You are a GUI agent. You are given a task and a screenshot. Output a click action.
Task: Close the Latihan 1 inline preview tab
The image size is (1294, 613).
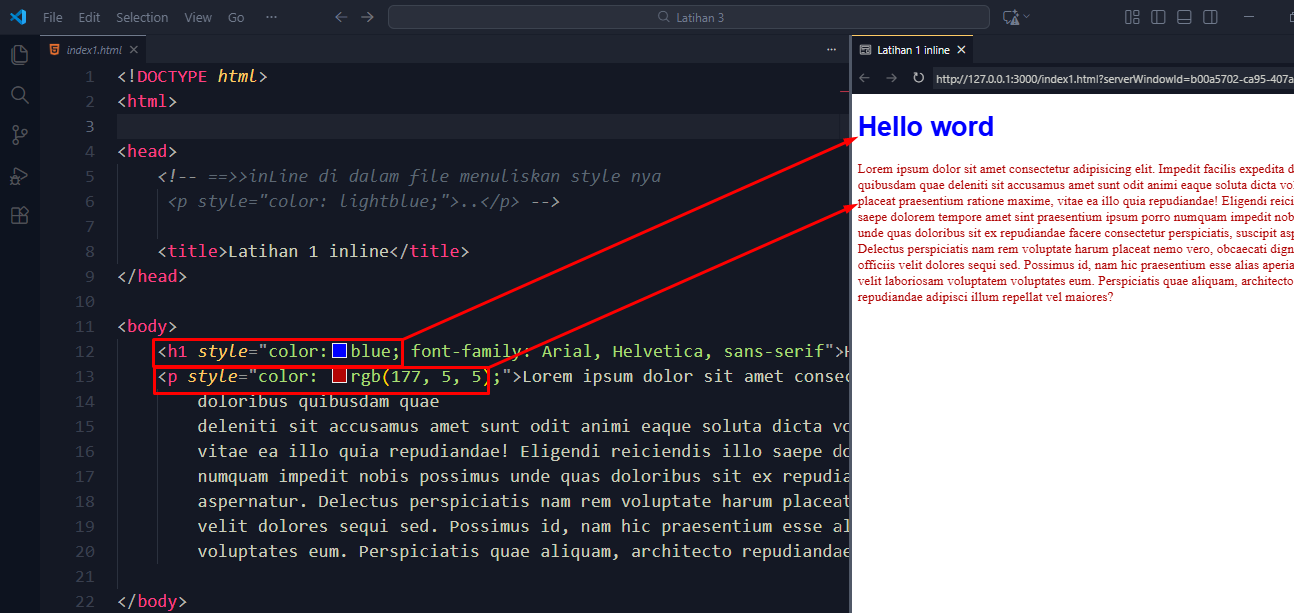(961, 49)
